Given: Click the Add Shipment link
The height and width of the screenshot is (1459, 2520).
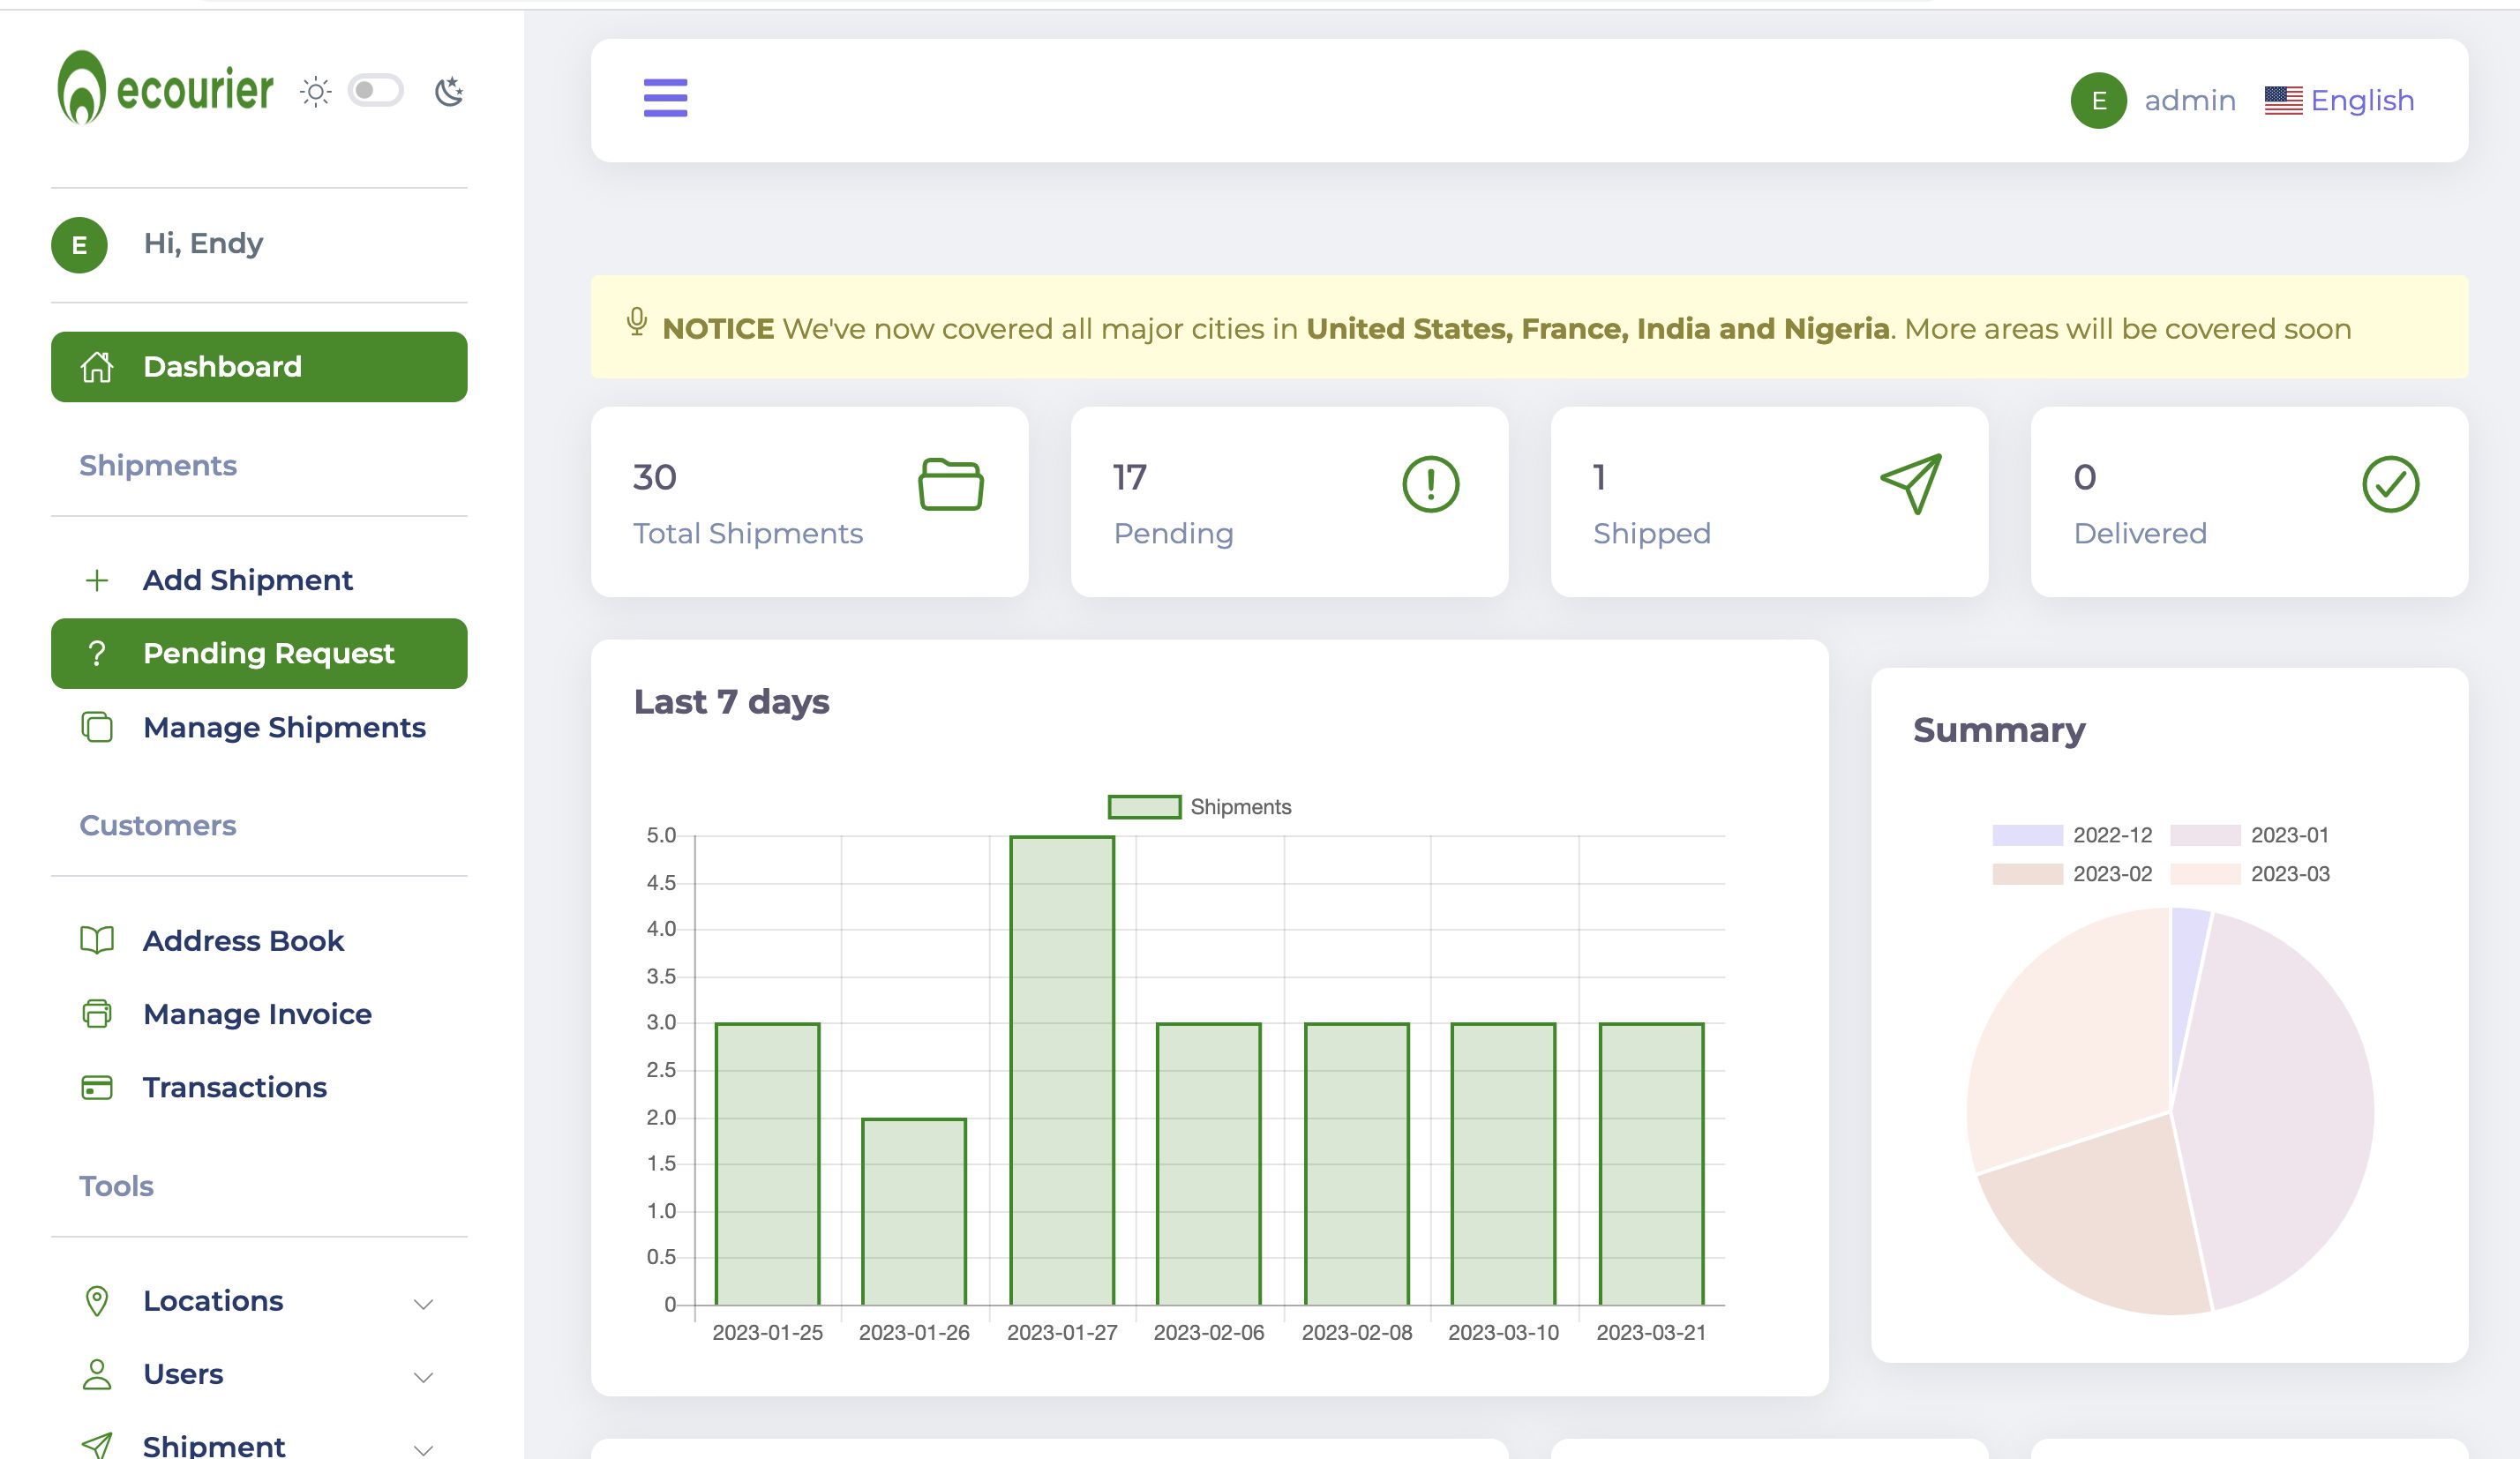Looking at the screenshot, I should click(x=247, y=580).
